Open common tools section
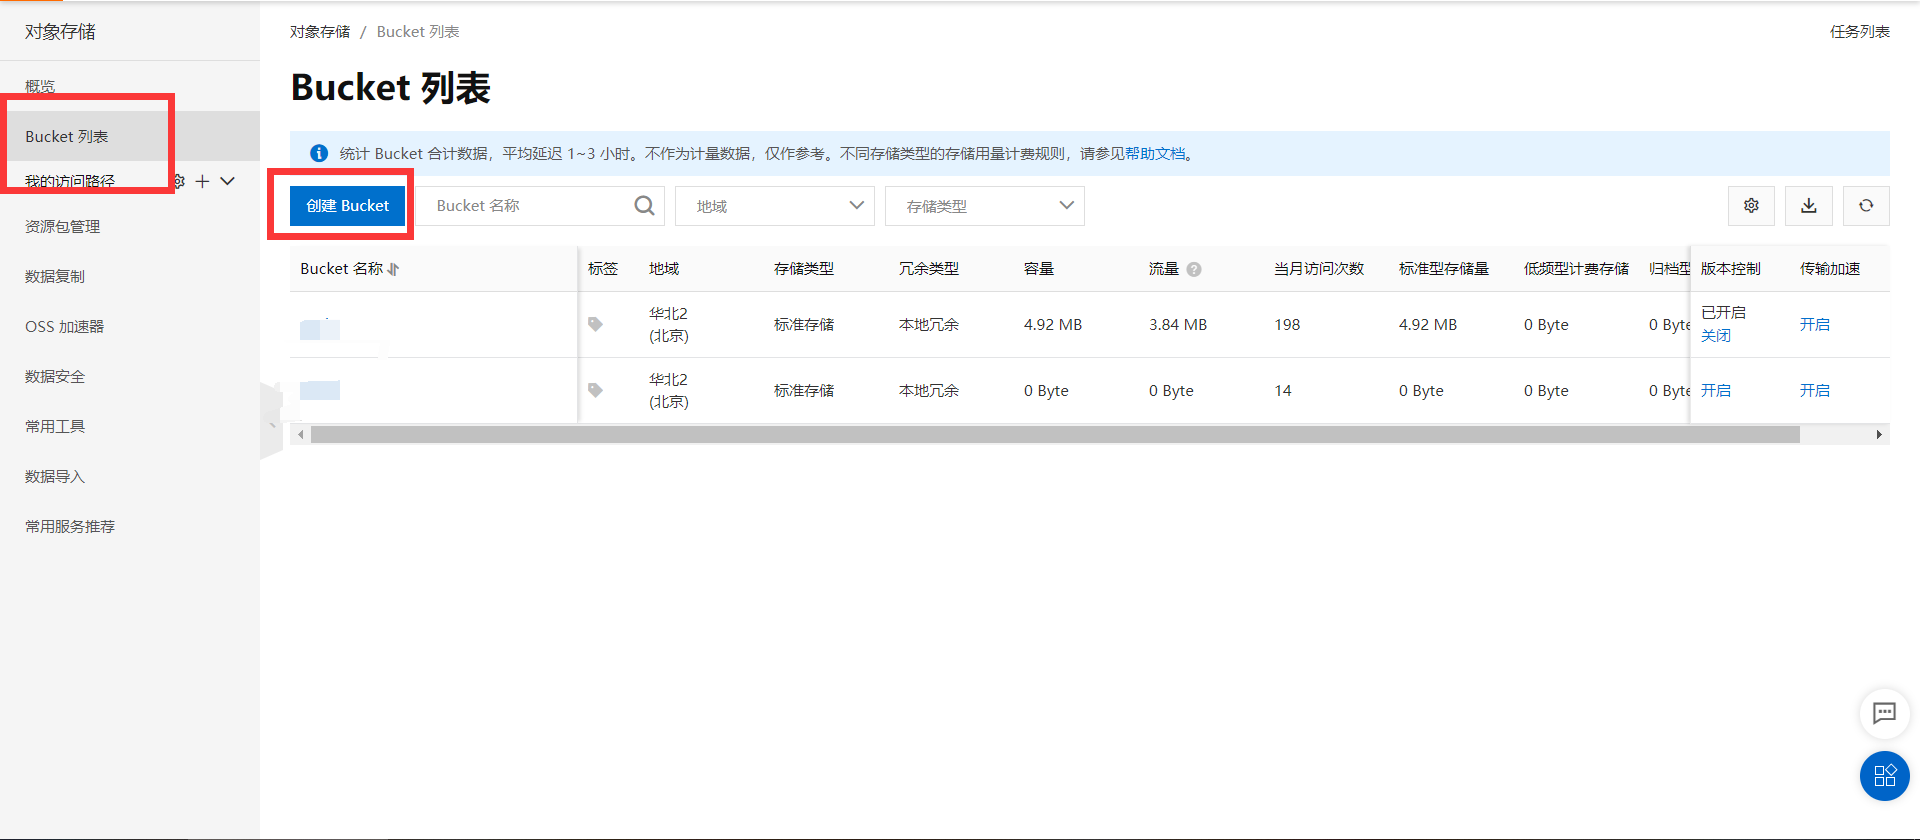Screen dimensions: 1920x840 (x=55, y=426)
